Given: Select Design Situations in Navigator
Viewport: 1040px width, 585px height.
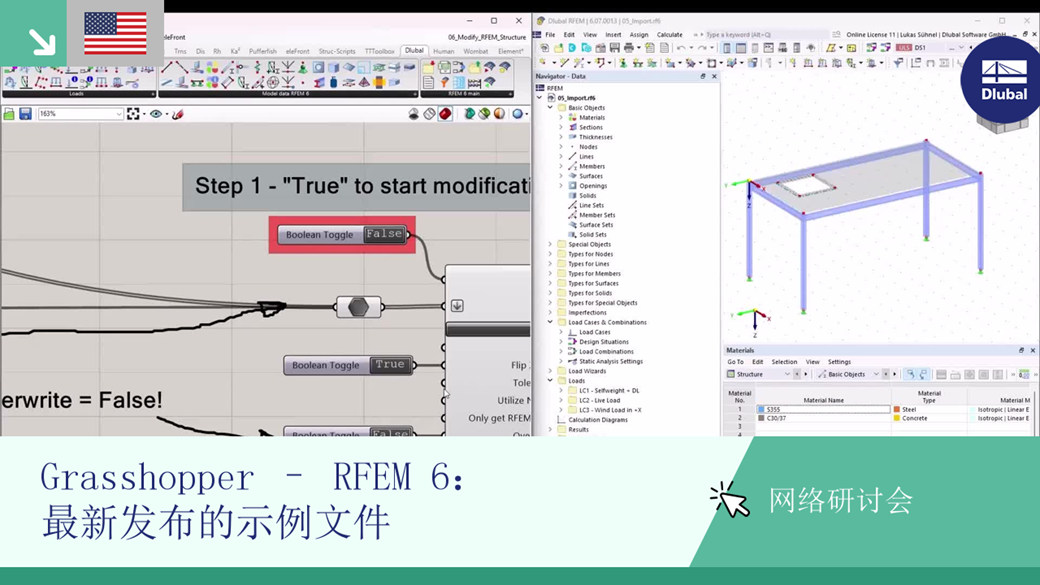Looking at the screenshot, I should pyautogui.click(x=604, y=342).
